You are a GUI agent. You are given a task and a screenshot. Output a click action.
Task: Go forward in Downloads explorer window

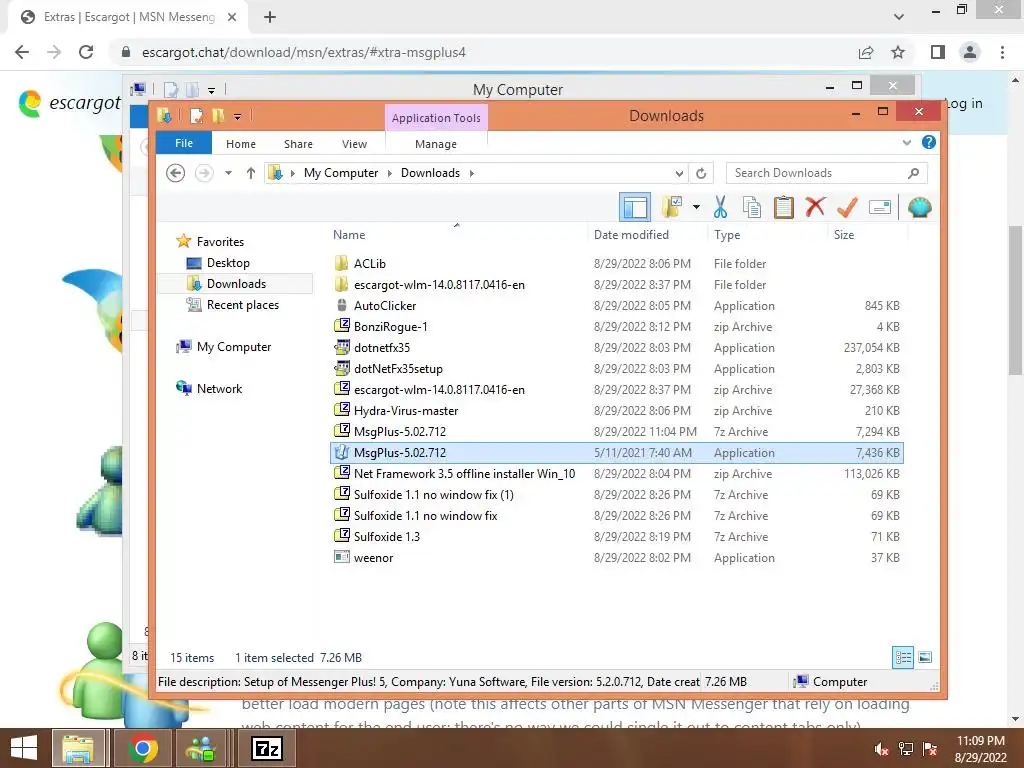pos(204,173)
